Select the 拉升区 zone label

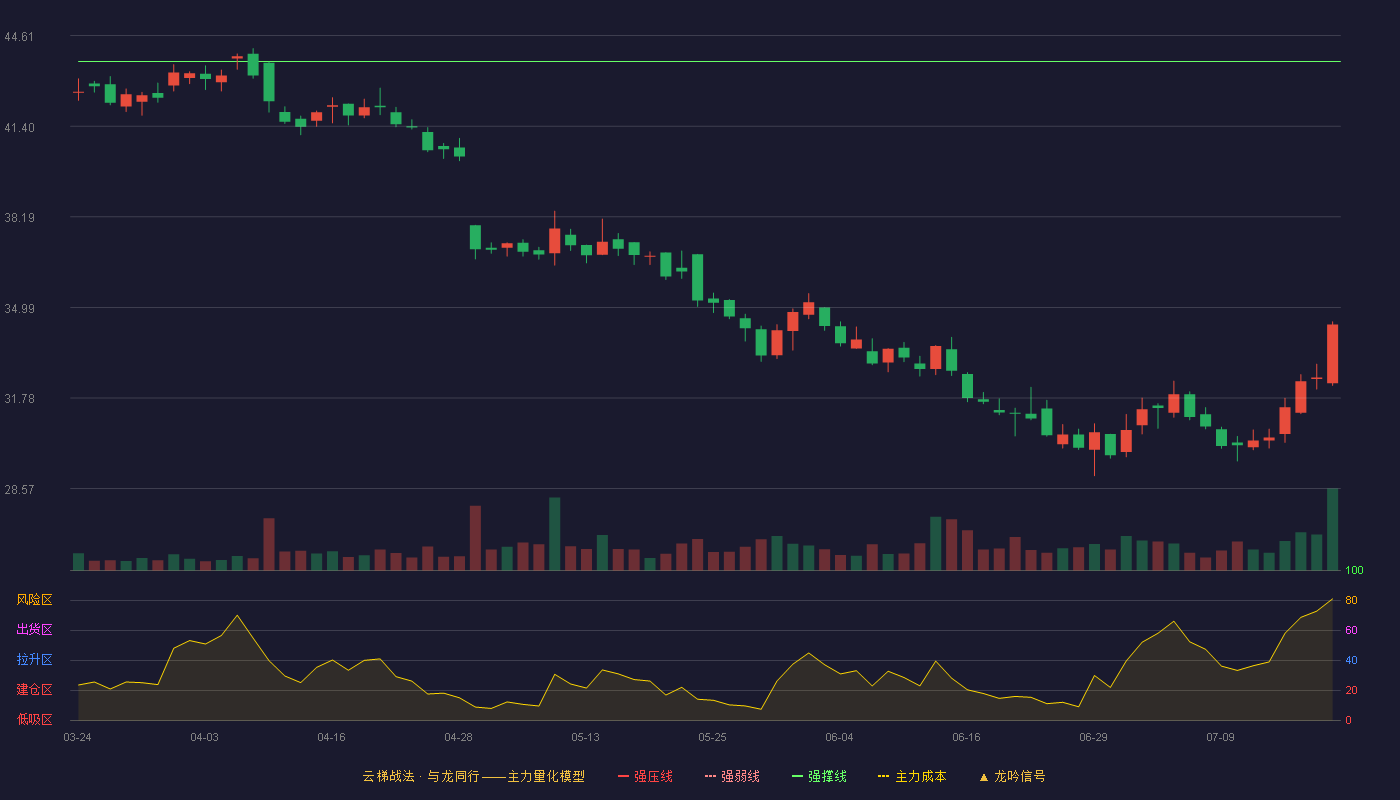[x=34, y=660]
